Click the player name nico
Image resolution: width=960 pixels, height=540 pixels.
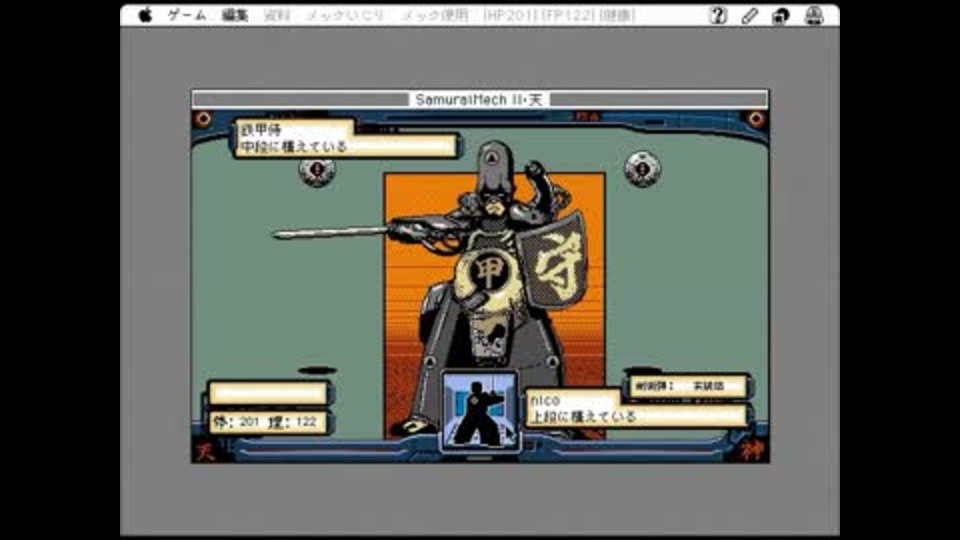pos(545,400)
